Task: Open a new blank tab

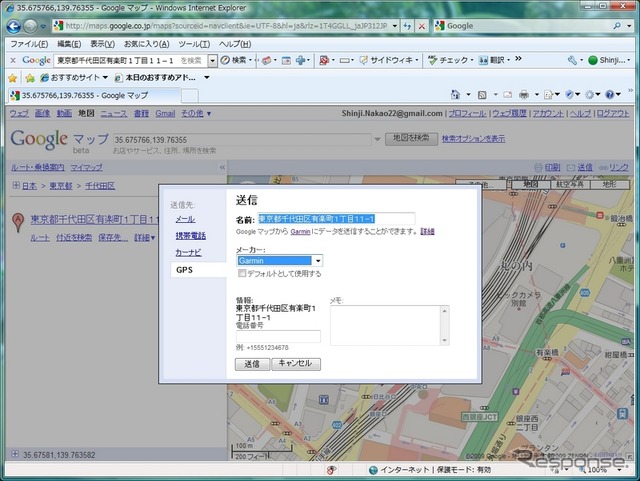Action: coord(189,96)
